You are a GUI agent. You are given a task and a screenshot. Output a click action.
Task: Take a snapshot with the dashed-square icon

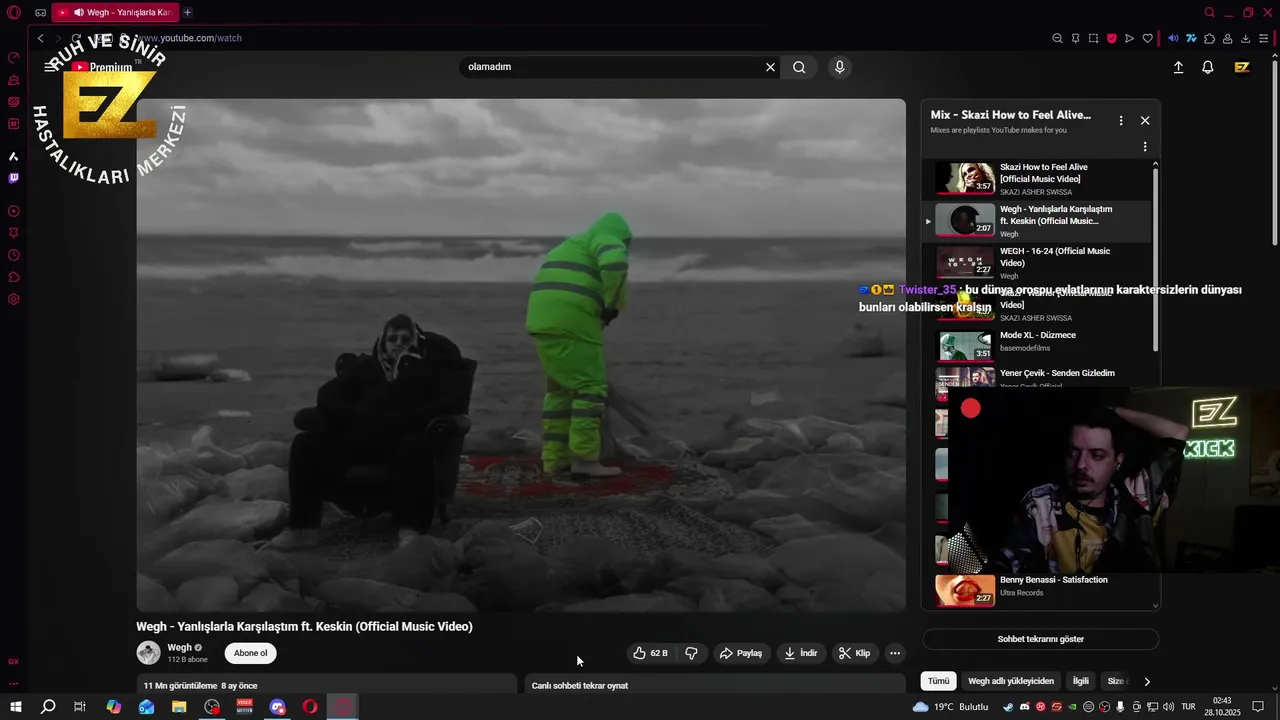pyautogui.click(x=1093, y=38)
